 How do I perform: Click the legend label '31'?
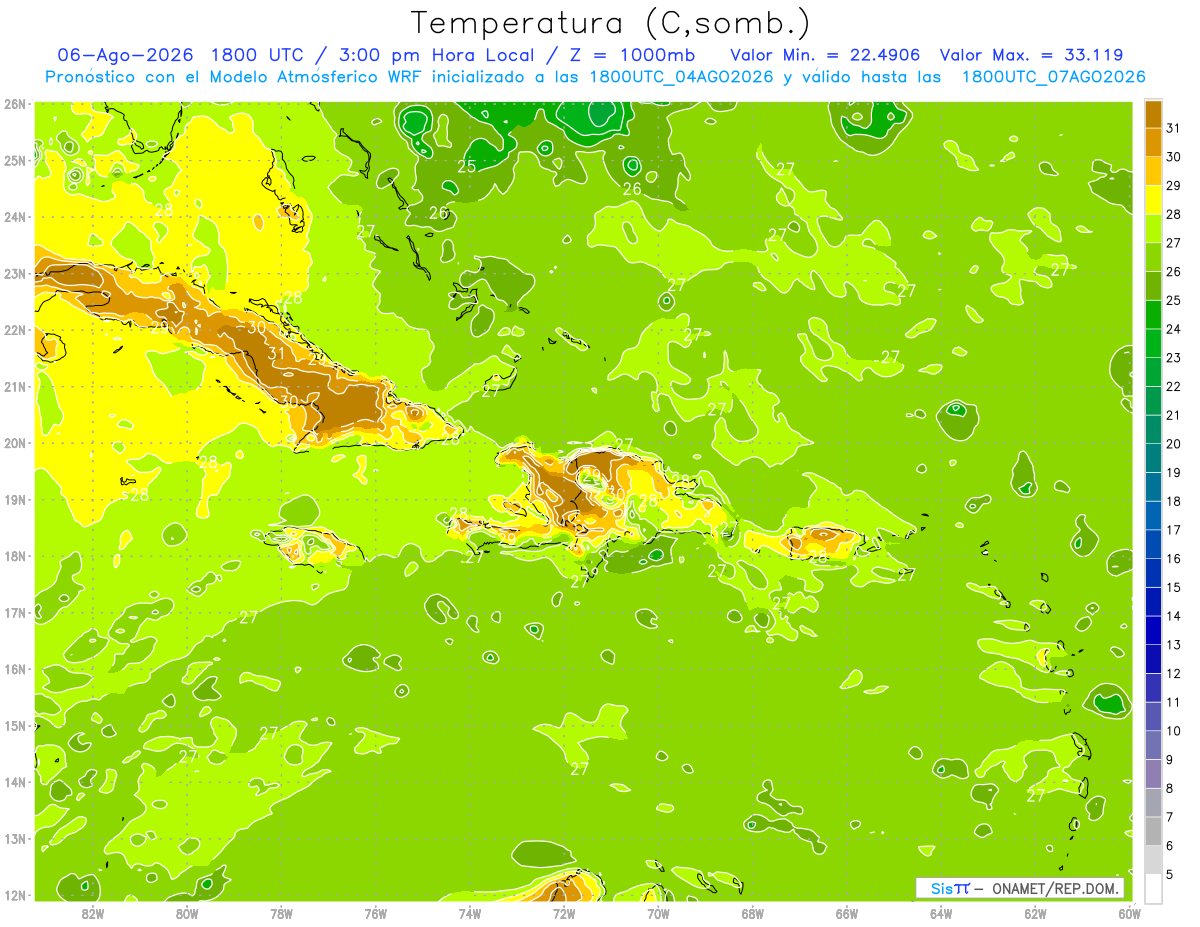click(x=1174, y=128)
